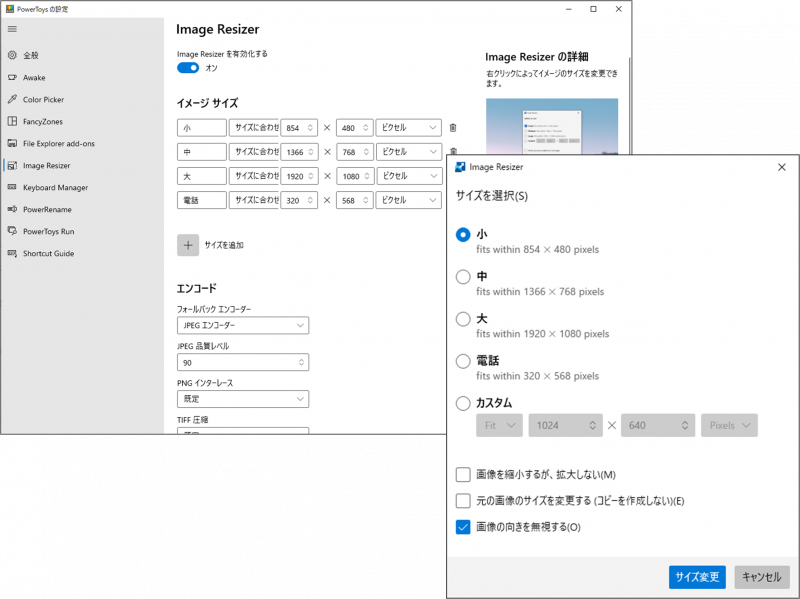Expand the フォールバック エンコーダー JPEG dropdown
The height and width of the screenshot is (599, 800).
243,325
